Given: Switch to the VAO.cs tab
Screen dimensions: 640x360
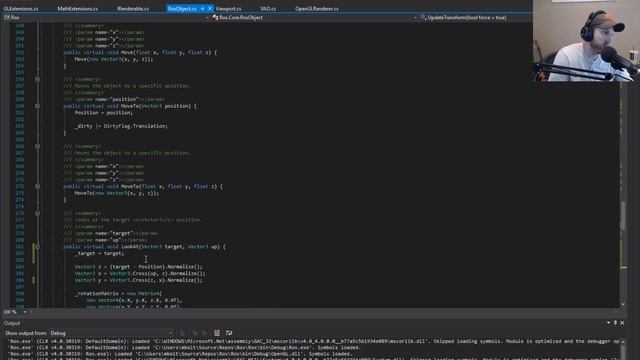Looking at the screenshot, I should [x=268, y=9].
